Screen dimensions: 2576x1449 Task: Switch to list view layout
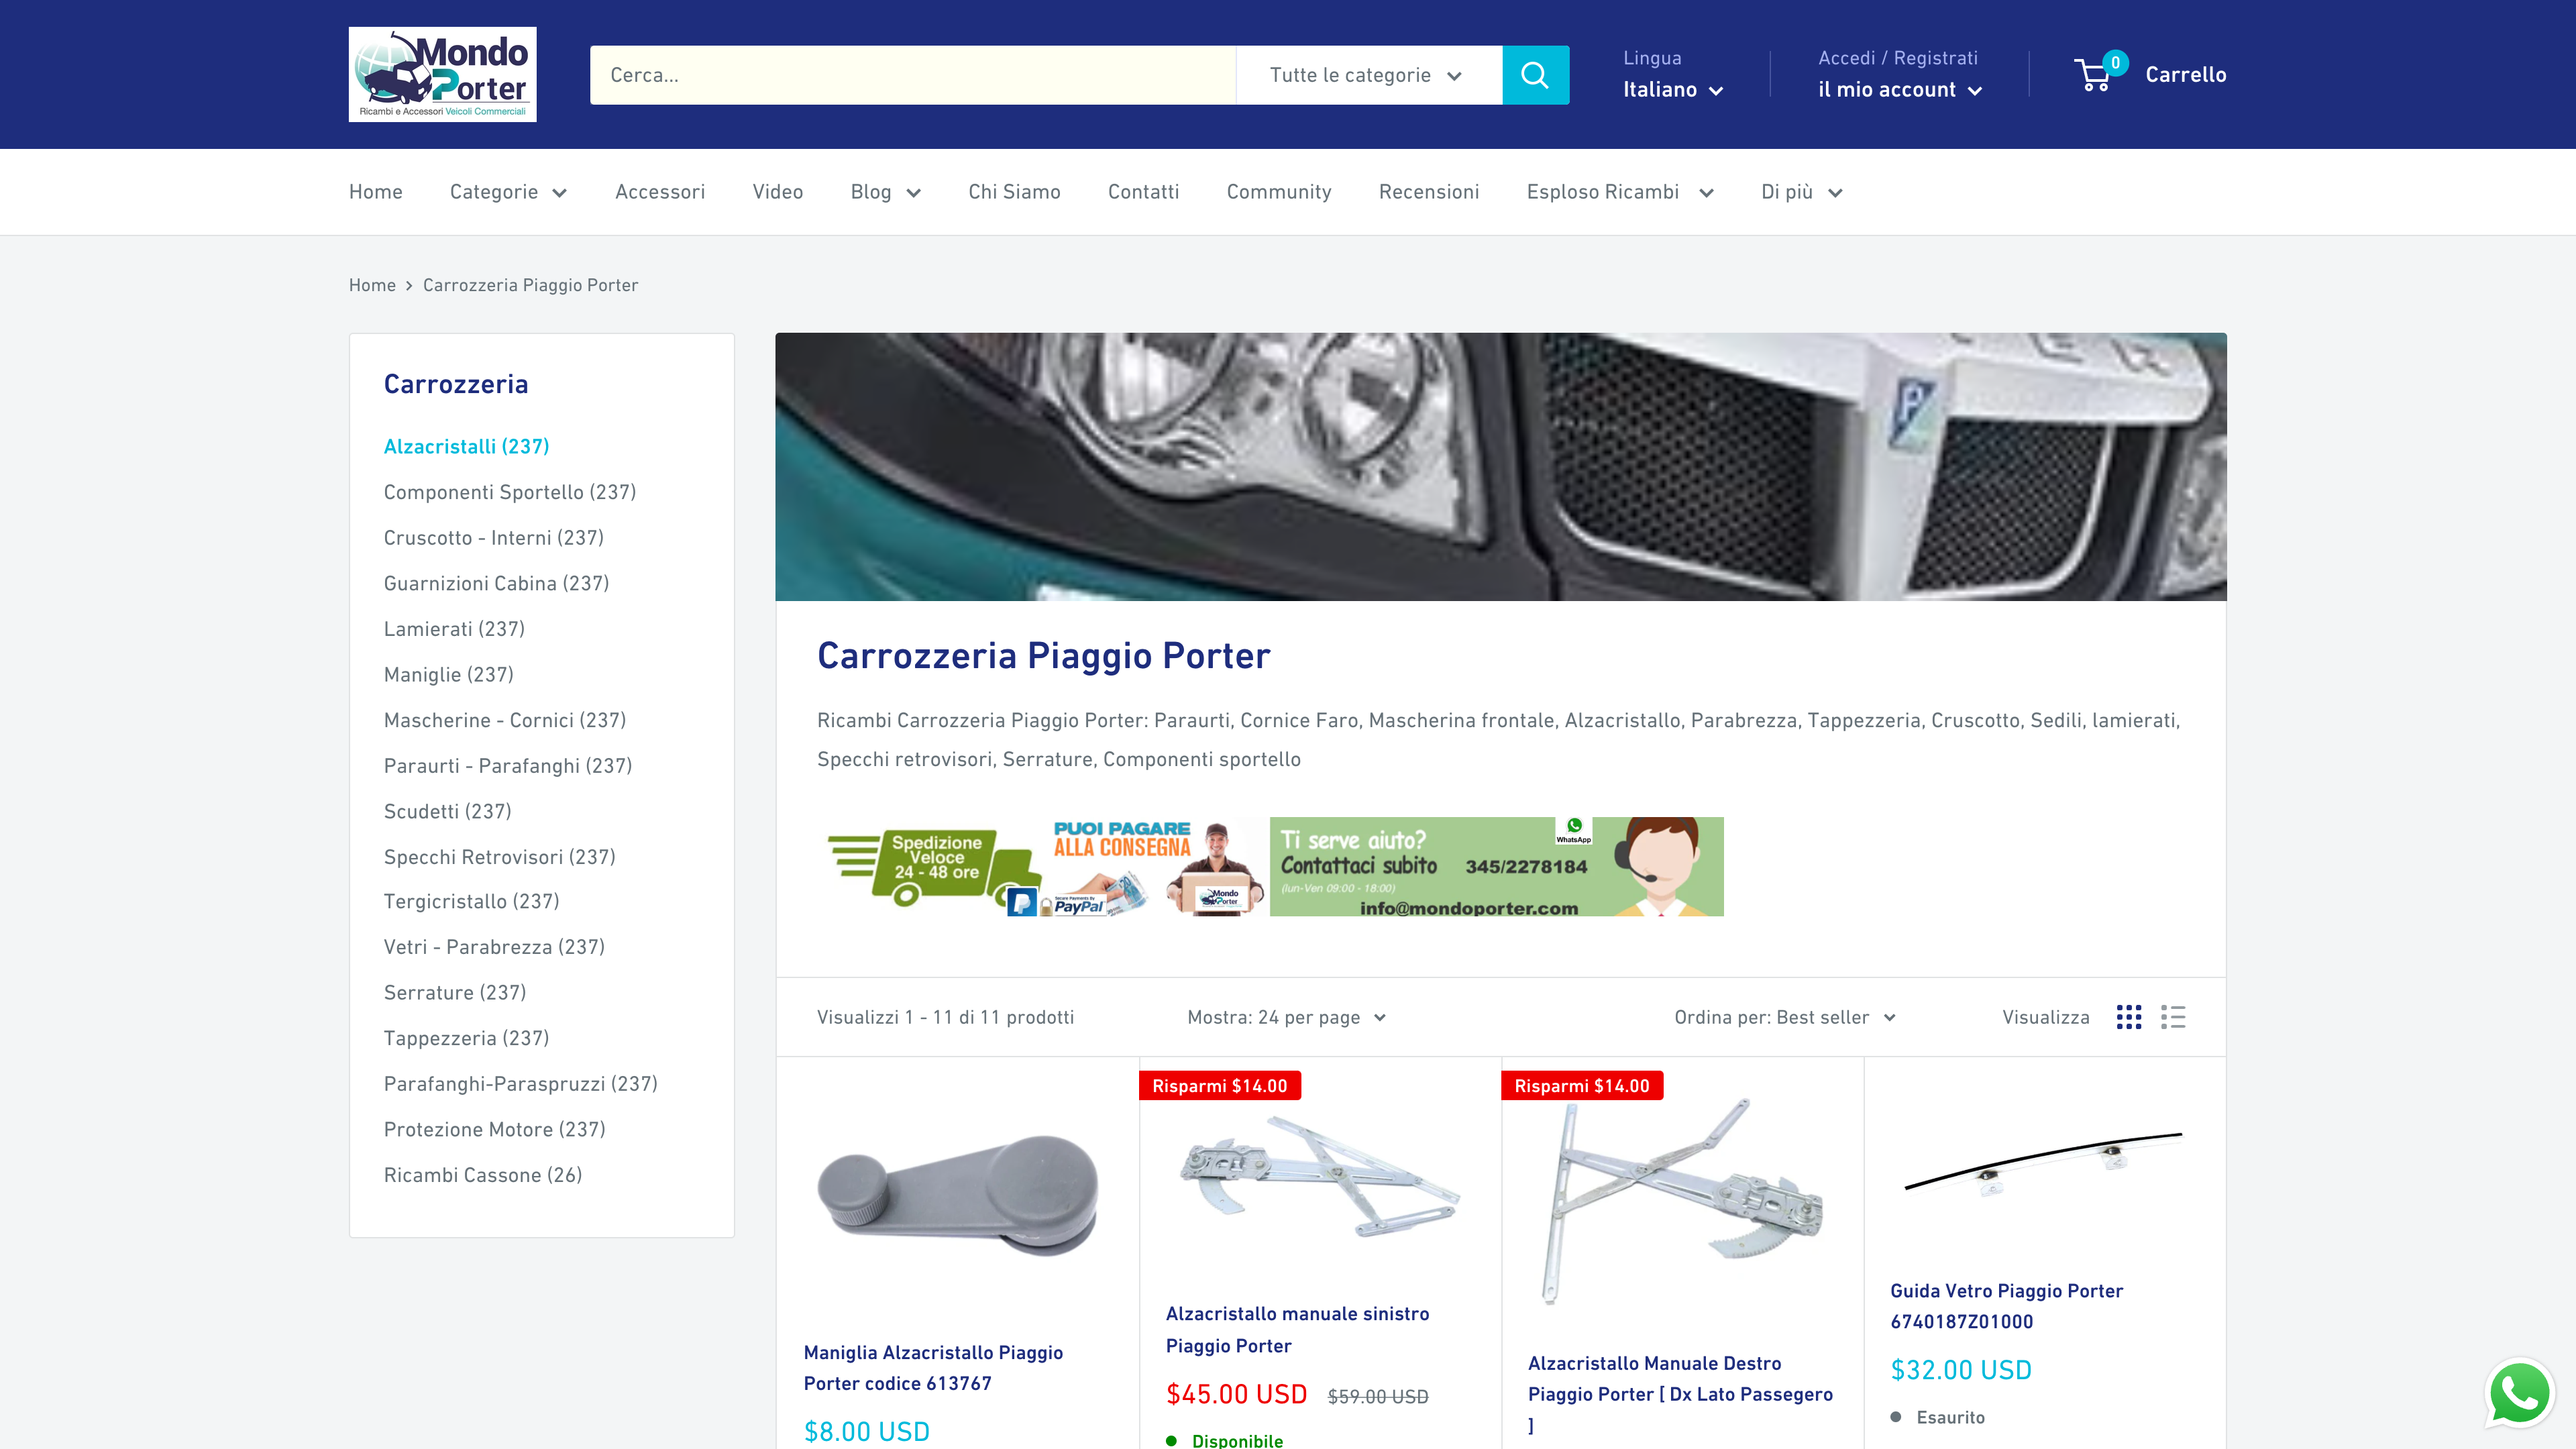2173,1017
